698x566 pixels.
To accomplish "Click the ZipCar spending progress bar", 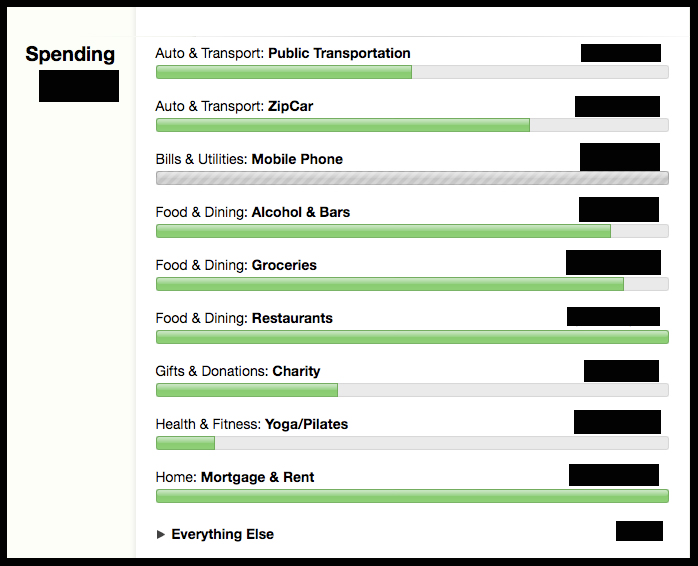I will 412,125.
